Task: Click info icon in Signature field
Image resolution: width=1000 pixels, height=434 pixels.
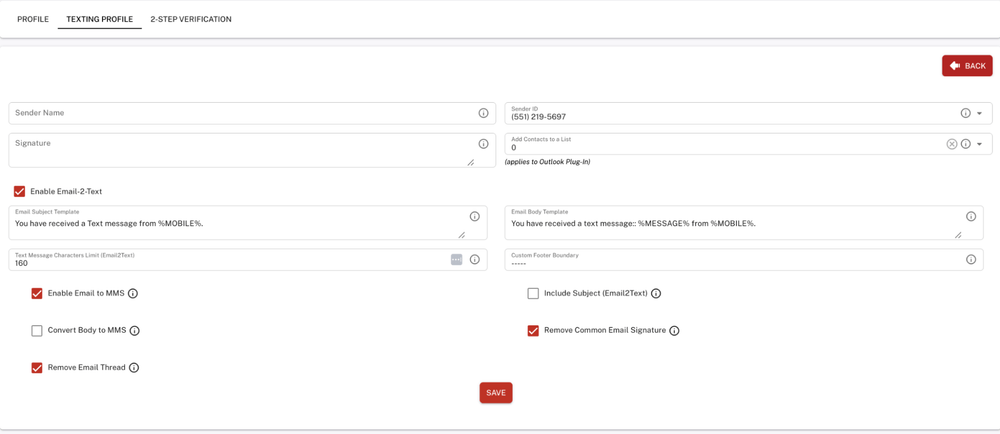Action: (x=483, y=144)
